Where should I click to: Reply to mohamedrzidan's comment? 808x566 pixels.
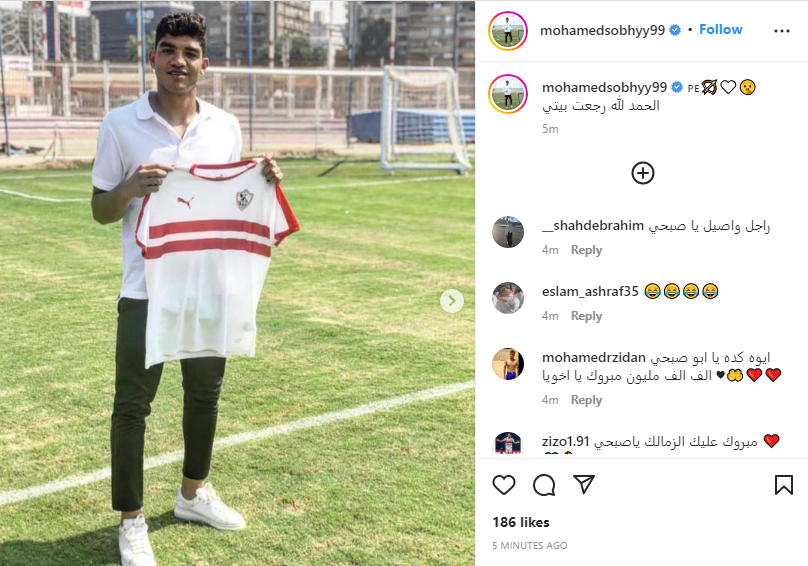(586, 400)
